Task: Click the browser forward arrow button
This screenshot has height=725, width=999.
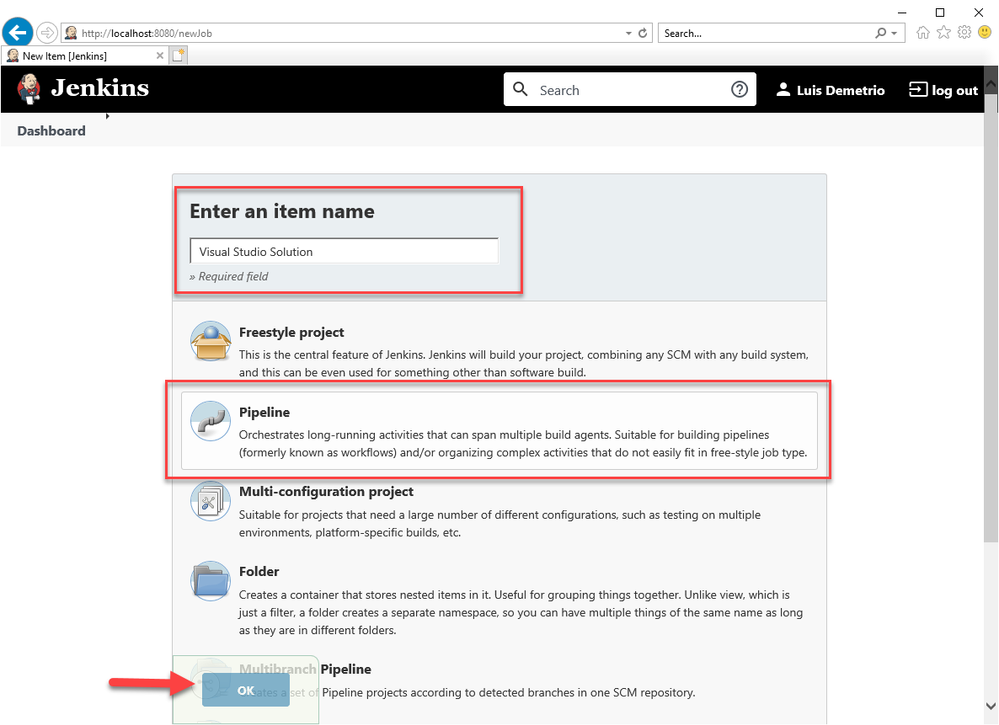Action: click(47, 32)
